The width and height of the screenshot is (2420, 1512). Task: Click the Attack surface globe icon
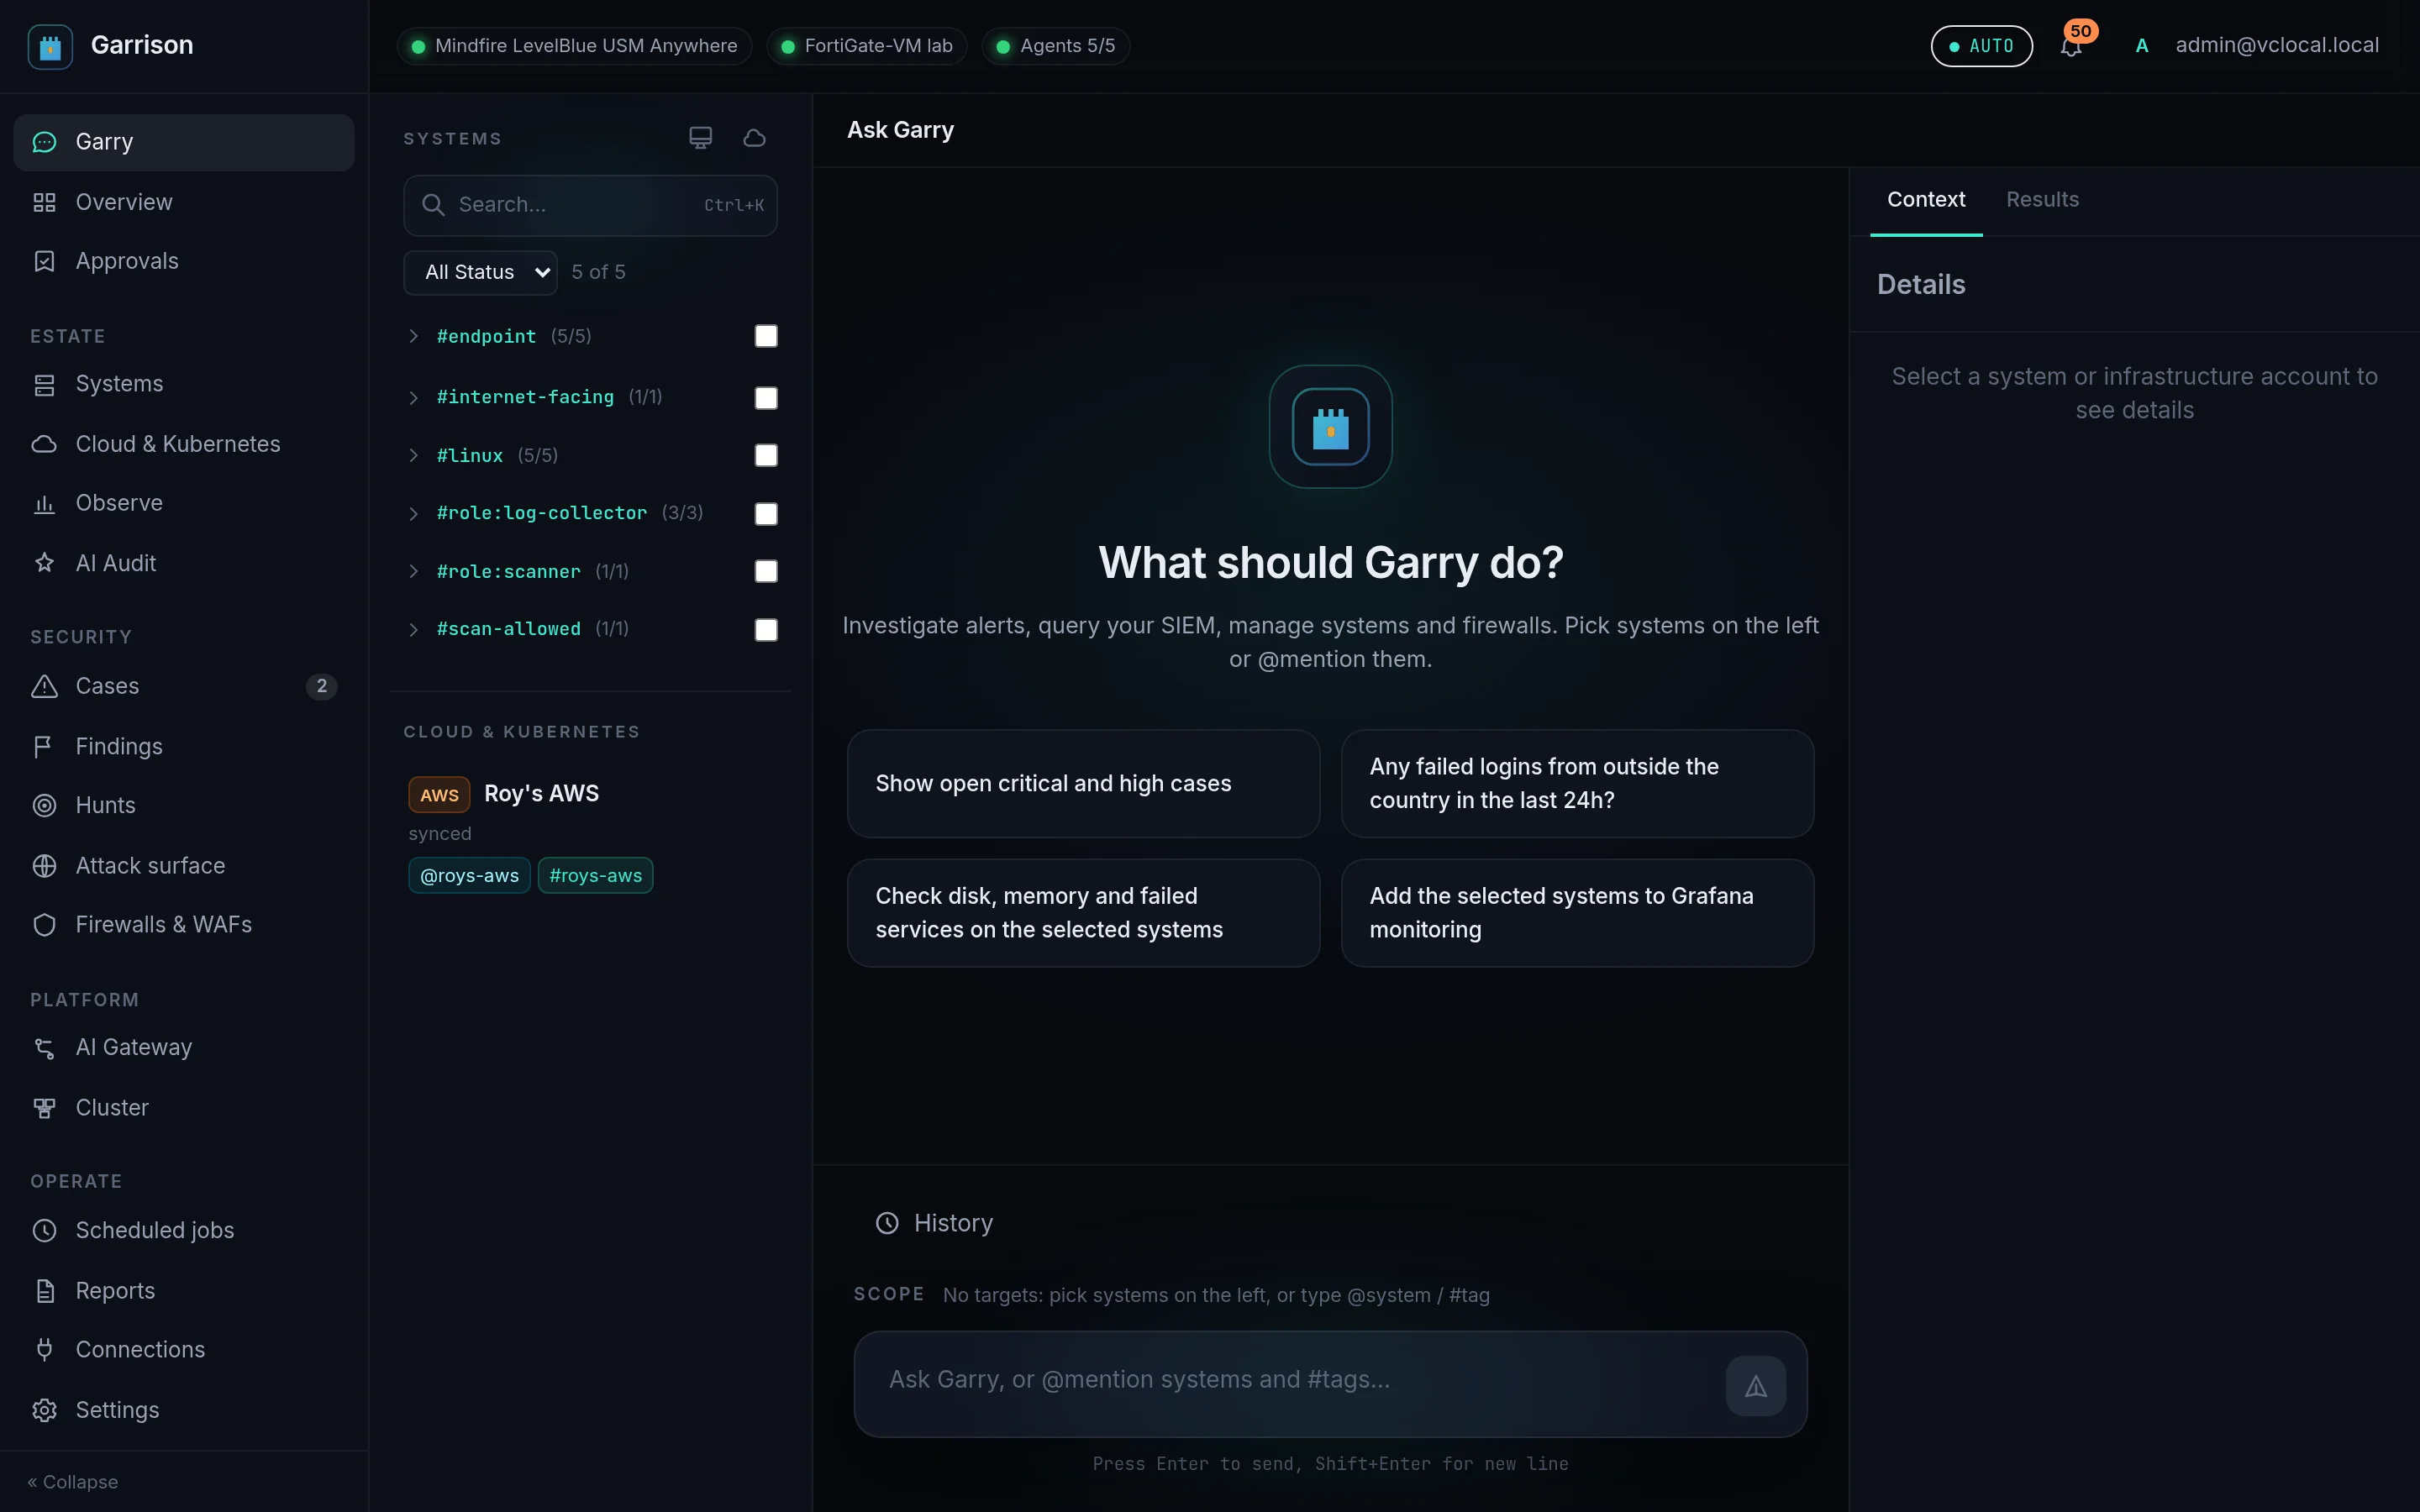(x=44, y=865)
